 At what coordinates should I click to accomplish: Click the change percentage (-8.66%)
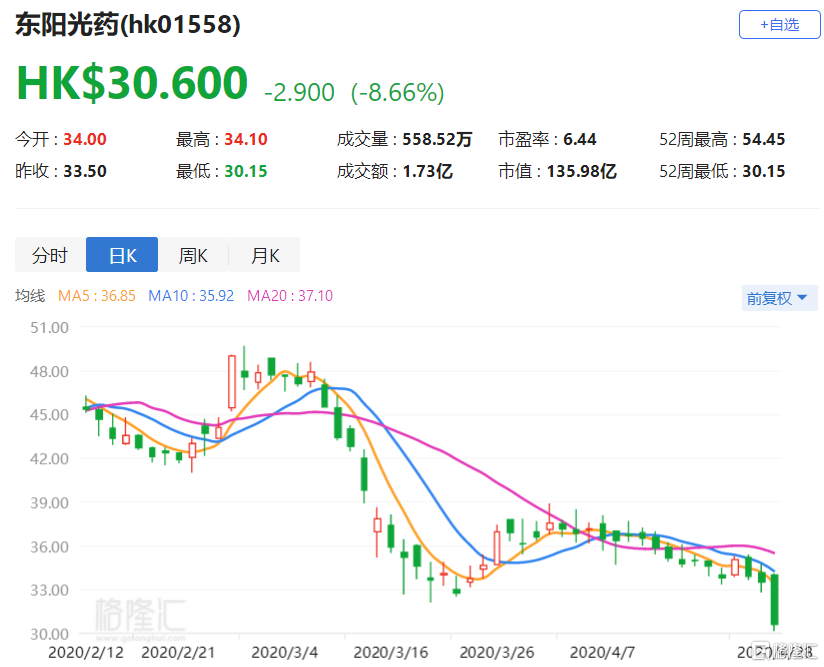(x=398, y=93)
